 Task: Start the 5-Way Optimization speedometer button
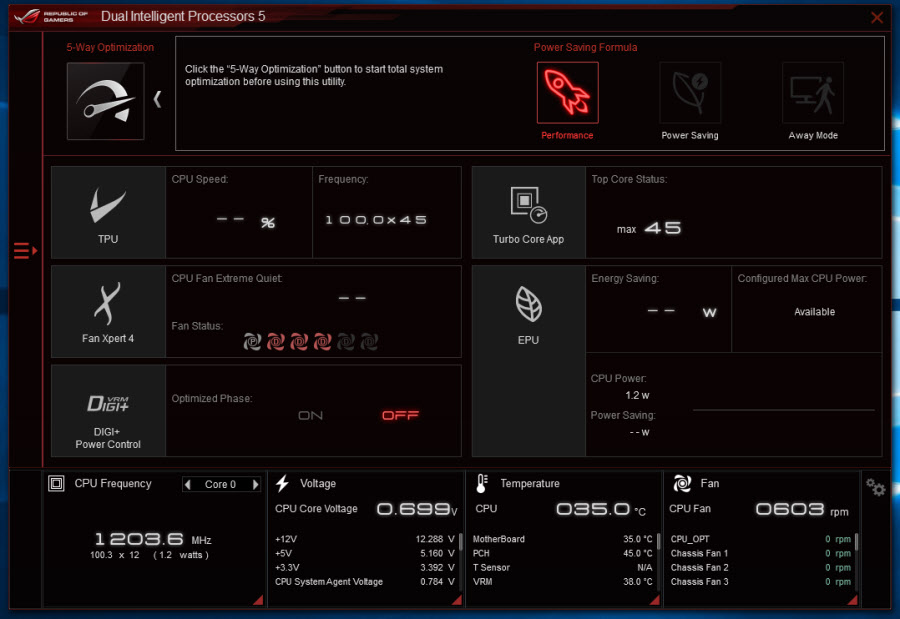pyautogui.click(x=106, y=101)
